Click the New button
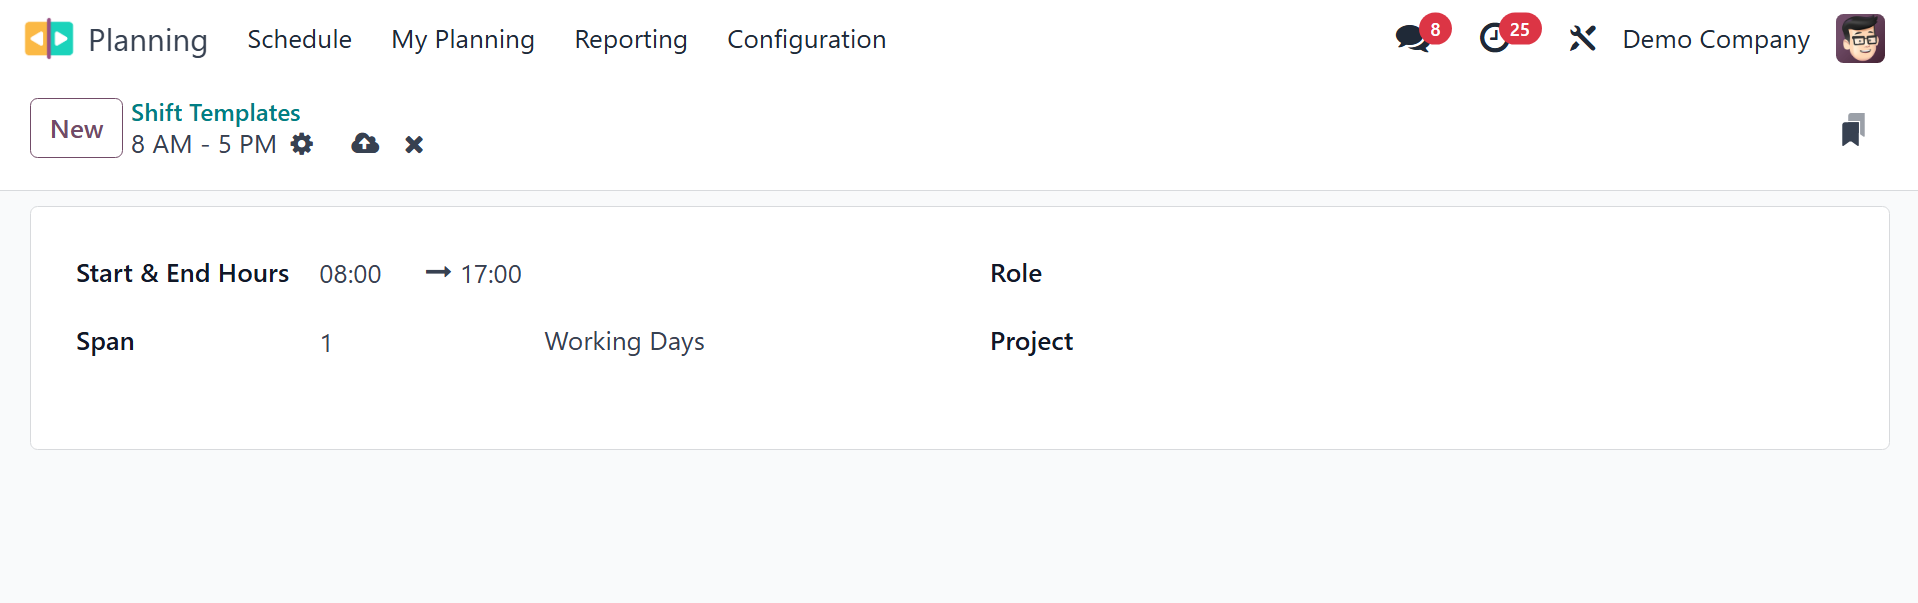Image resolution: width=1918 pixels, height=603 pixels. tap(76, 128)
